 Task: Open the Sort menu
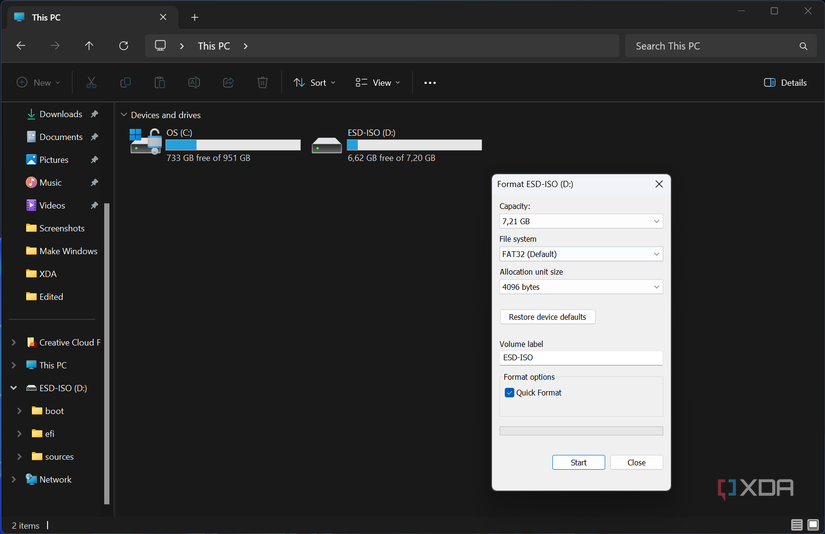[x=314, y=83]
